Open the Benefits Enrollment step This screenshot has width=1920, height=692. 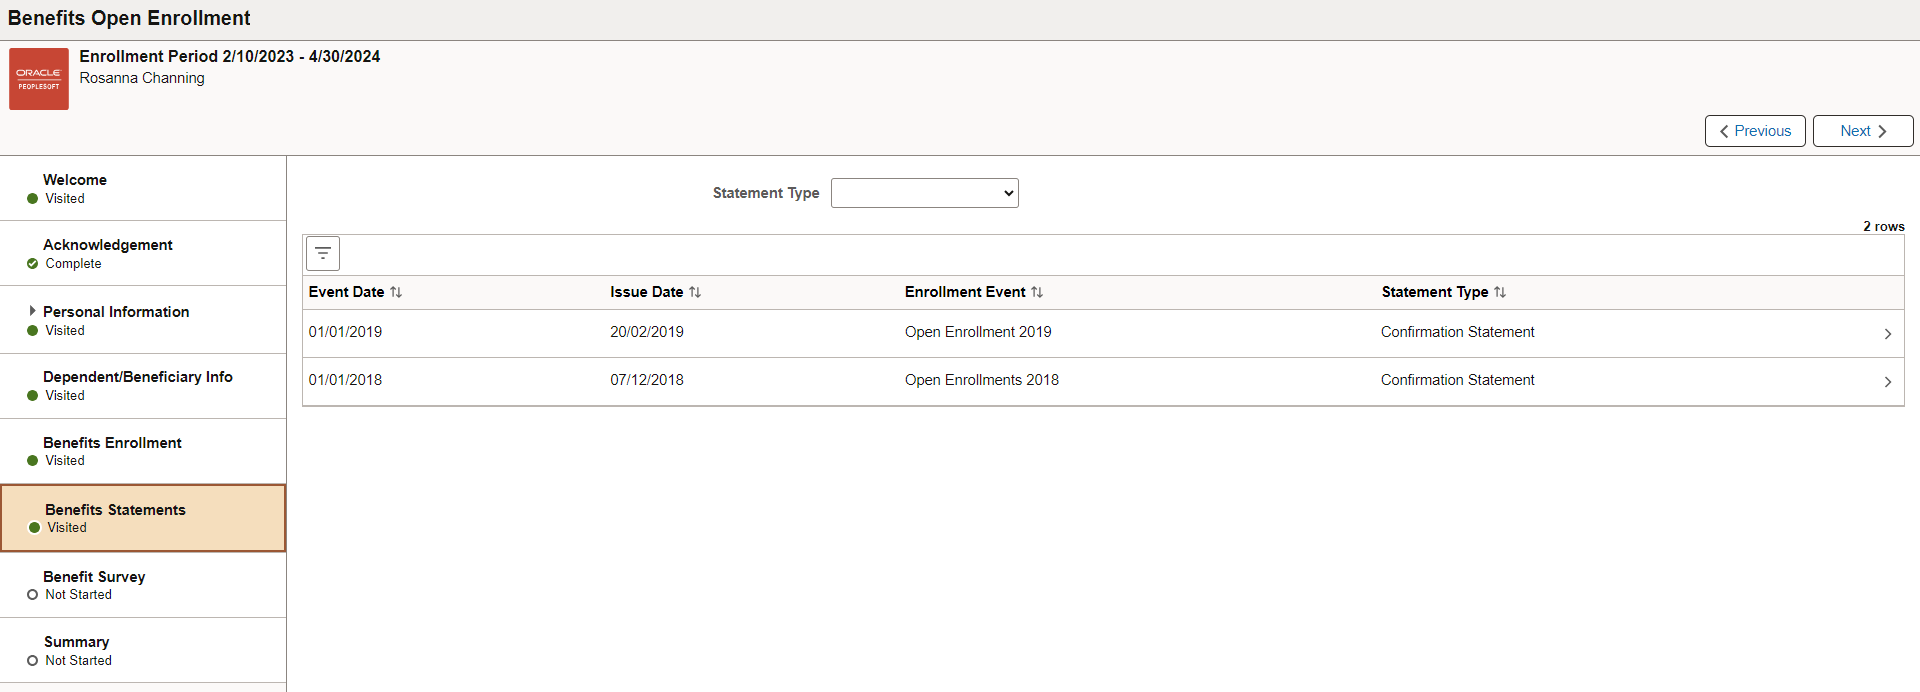(143, 451)
